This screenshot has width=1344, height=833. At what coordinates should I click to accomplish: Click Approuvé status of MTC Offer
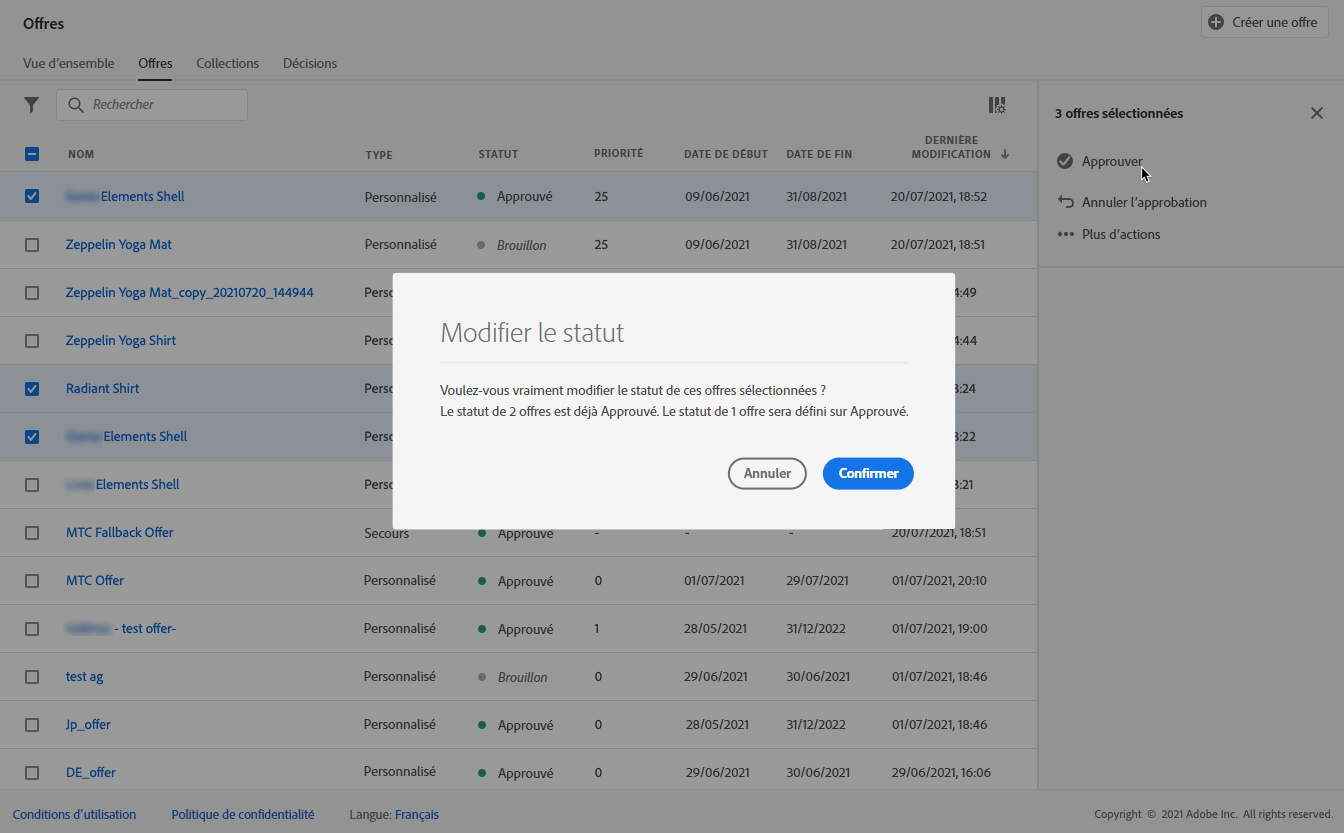526,582
